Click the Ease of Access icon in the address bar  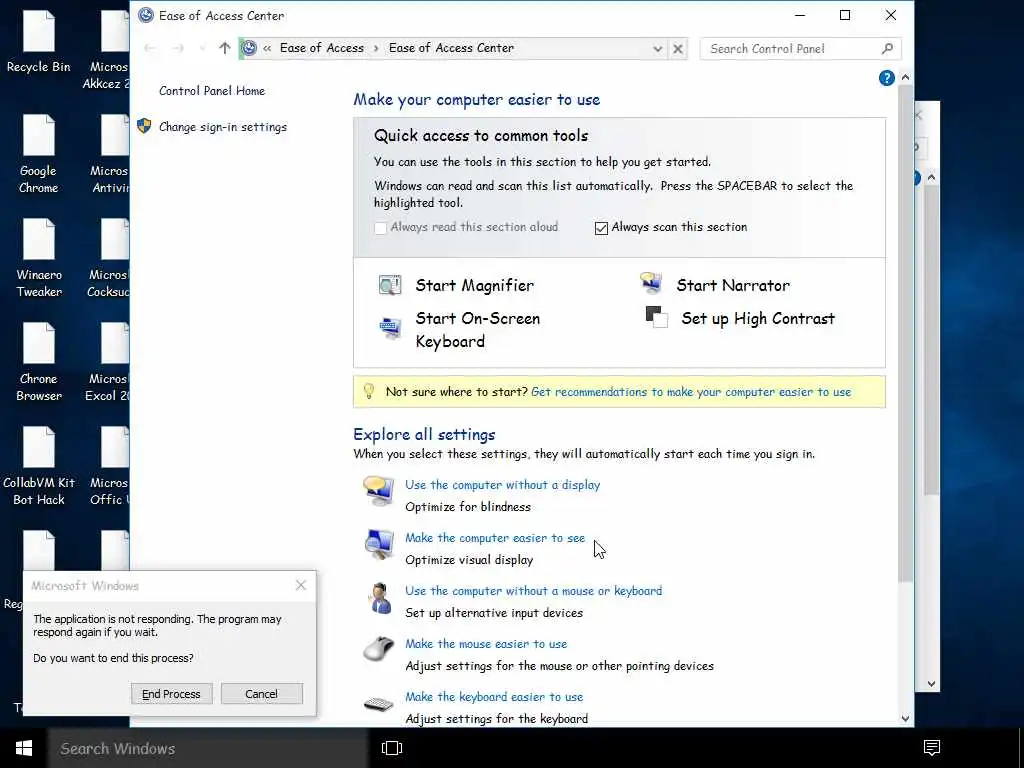tap(249, 48)
